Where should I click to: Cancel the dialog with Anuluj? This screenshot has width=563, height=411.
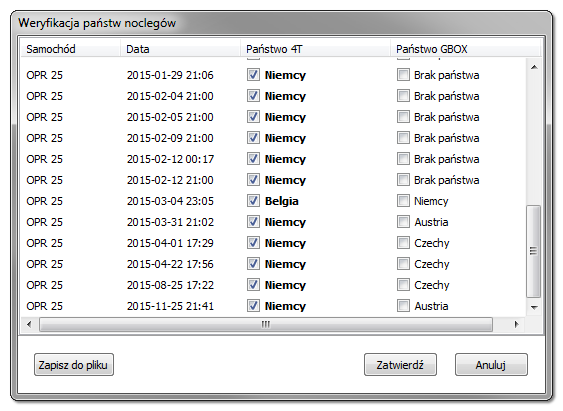coord(491,365)
